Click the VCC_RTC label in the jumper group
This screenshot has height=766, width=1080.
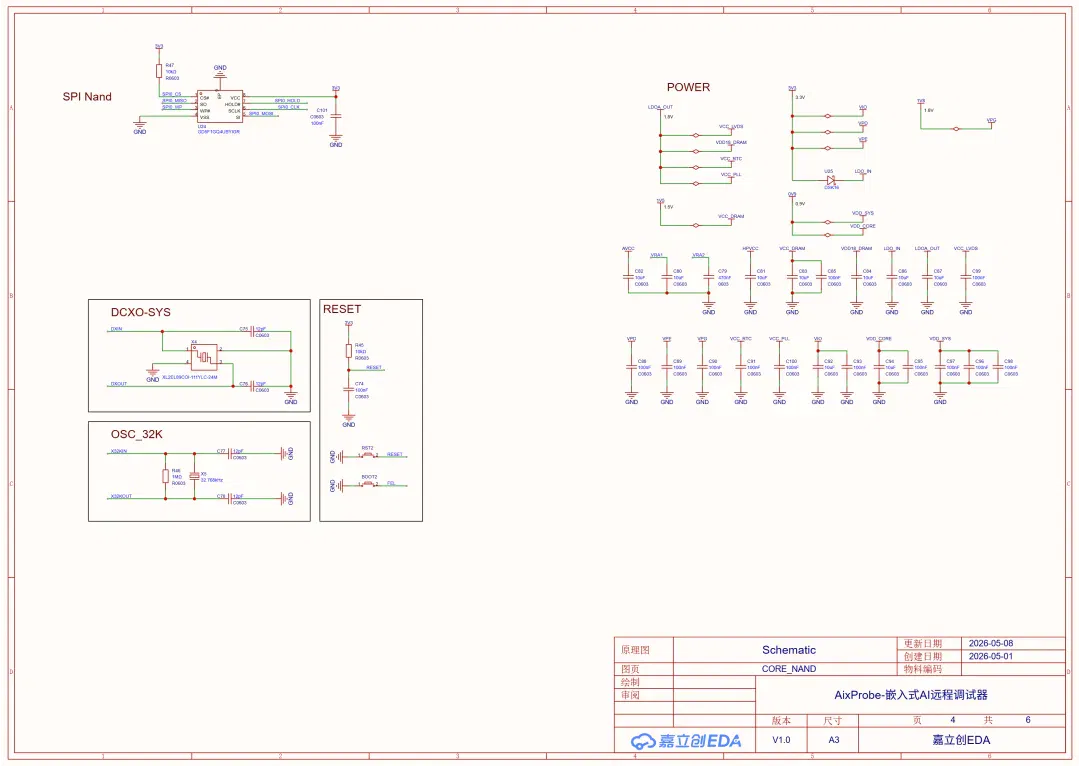coord(731,158)
